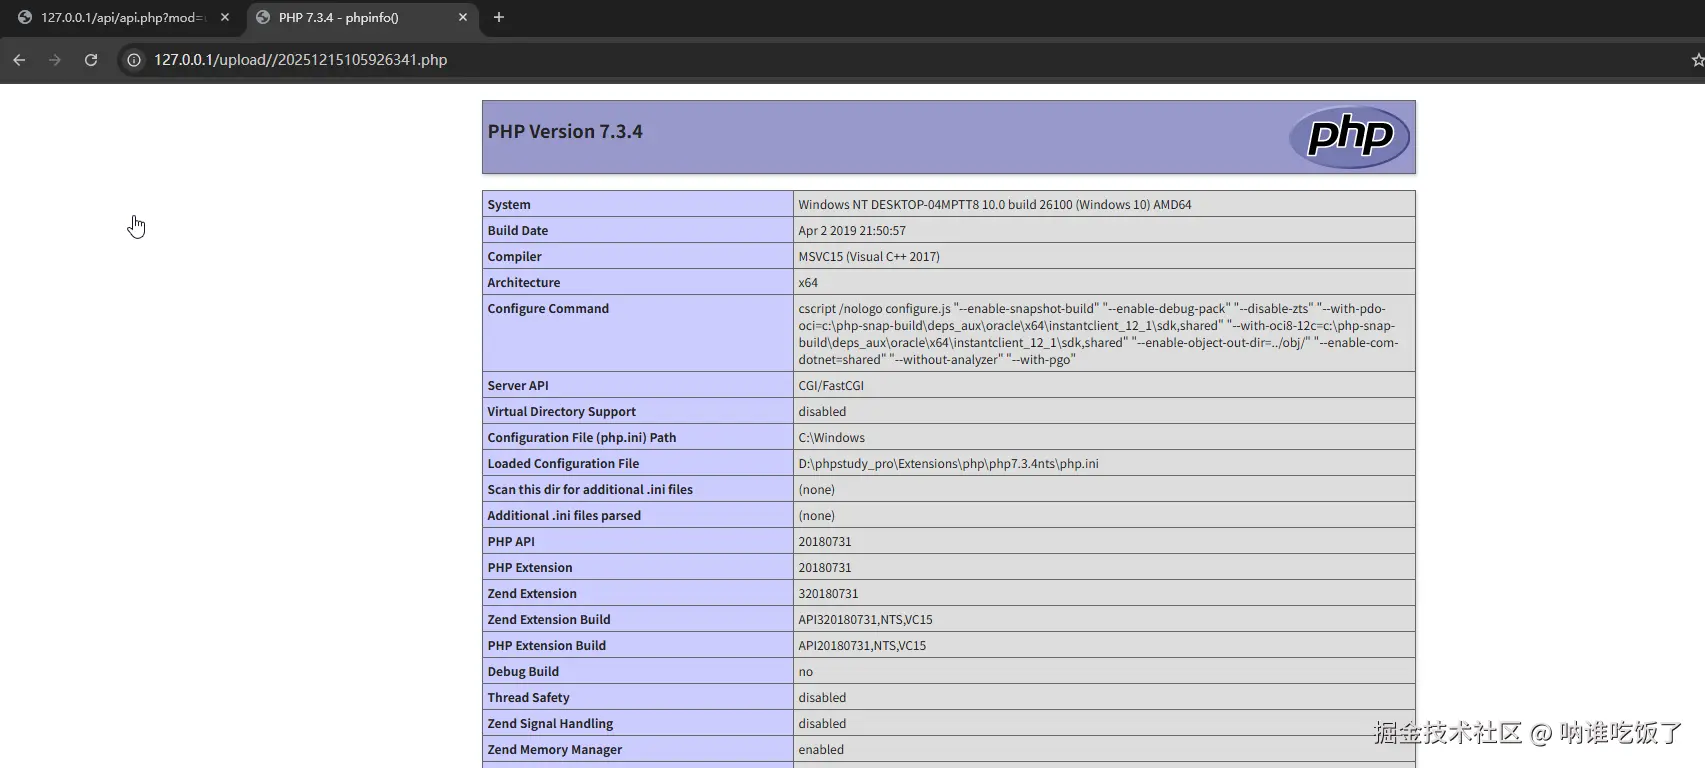
Task: Click the browser forward arrow
Action: click(55, 60)
